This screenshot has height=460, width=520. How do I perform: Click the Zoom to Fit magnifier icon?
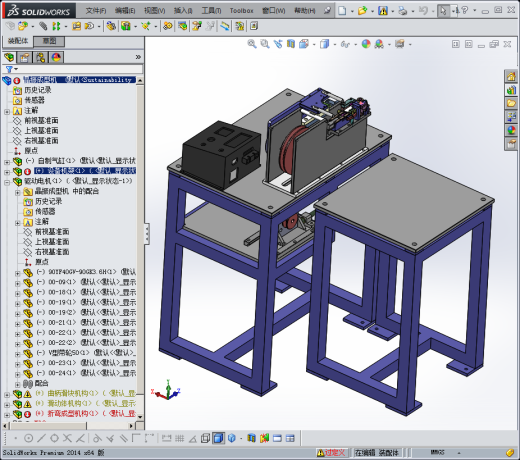(252, 44)
